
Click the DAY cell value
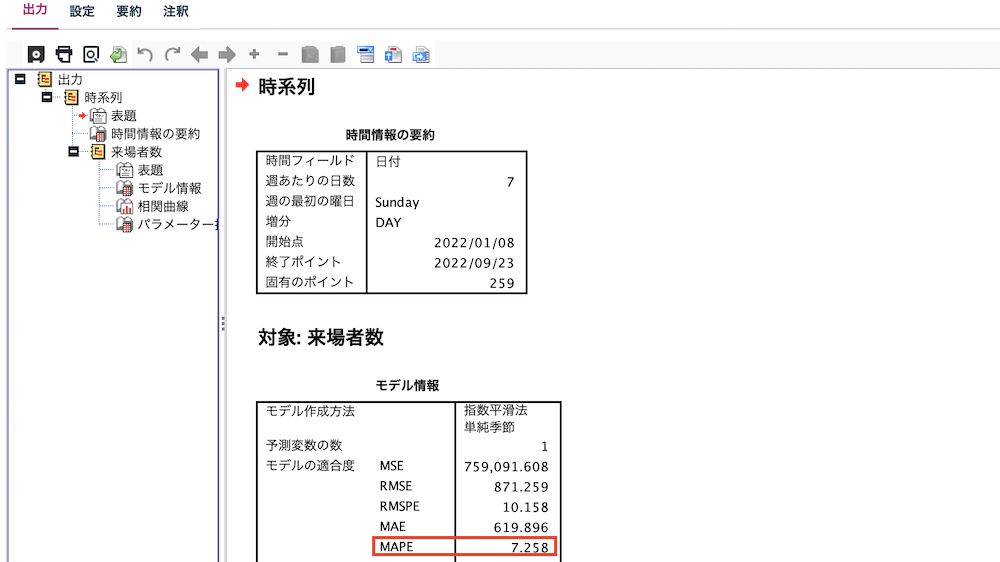388,223
